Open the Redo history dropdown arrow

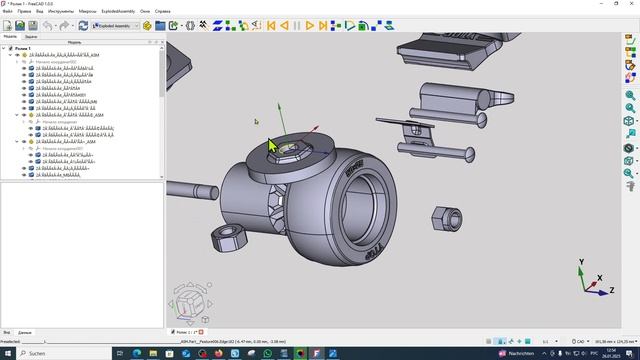[72, 26]
